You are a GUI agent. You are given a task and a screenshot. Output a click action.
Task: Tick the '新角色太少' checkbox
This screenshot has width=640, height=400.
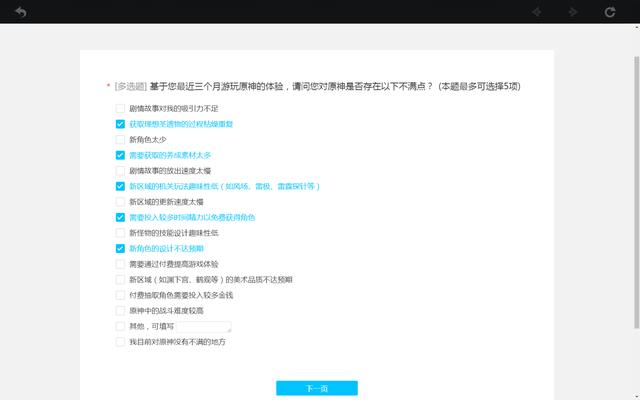(x=120, y=139)
